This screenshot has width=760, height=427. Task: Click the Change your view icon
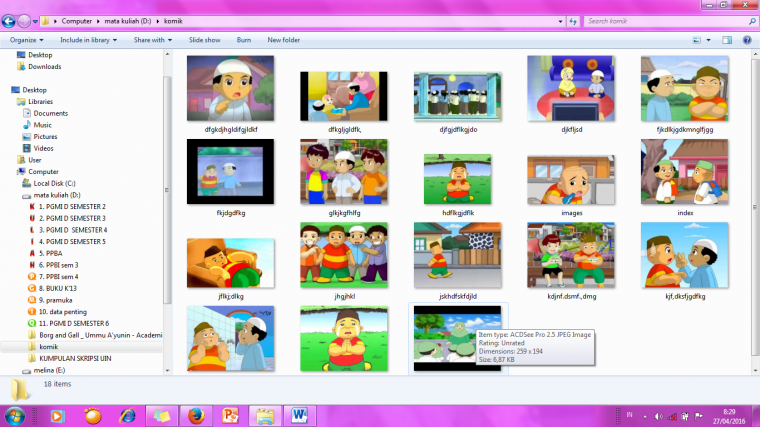tap(697, 40)
